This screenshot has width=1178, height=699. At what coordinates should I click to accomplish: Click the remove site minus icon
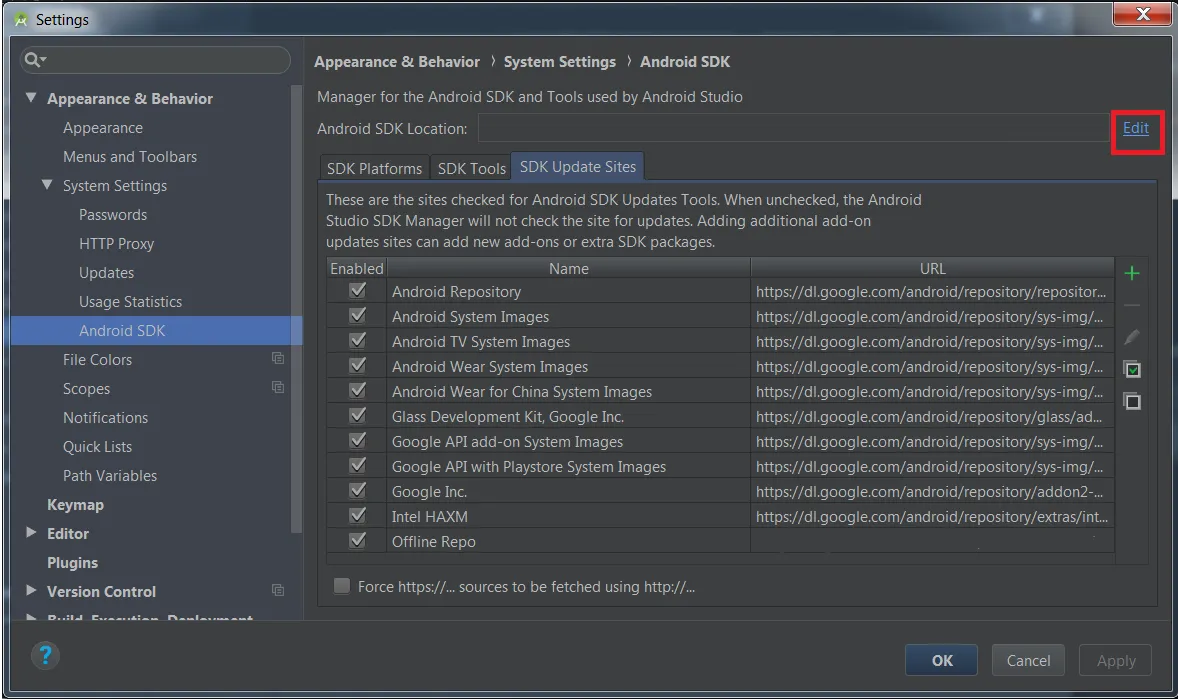(1131, 305)
